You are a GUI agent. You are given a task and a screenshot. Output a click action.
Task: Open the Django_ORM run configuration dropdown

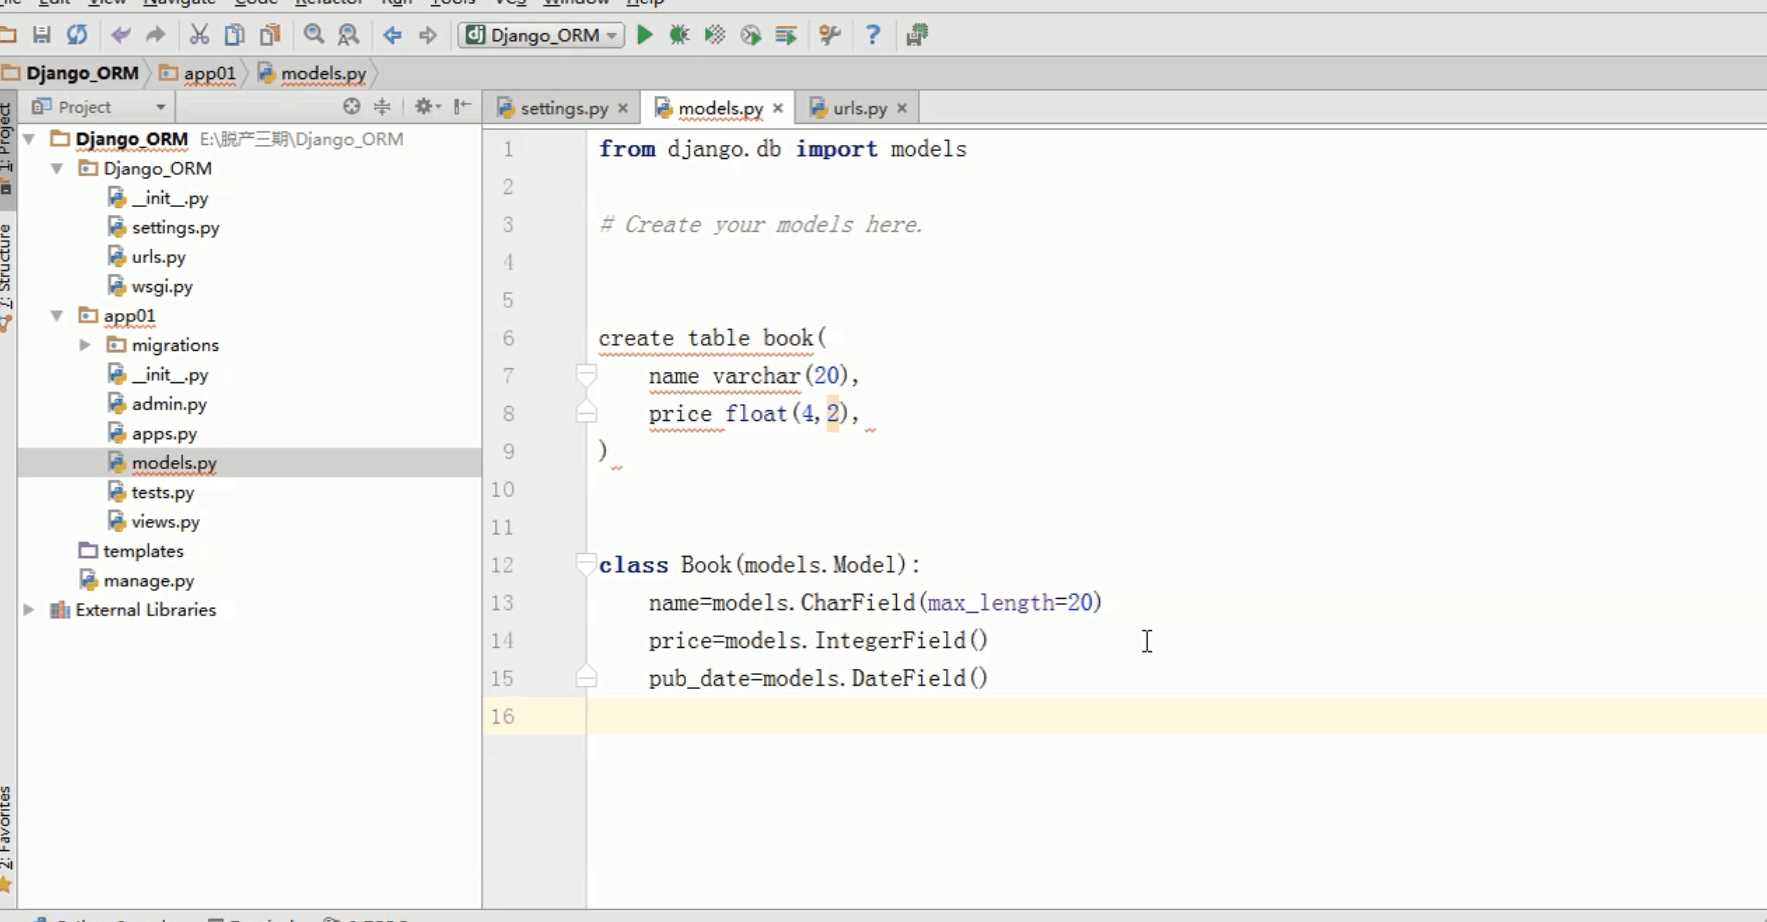click(x=542, y=35)
